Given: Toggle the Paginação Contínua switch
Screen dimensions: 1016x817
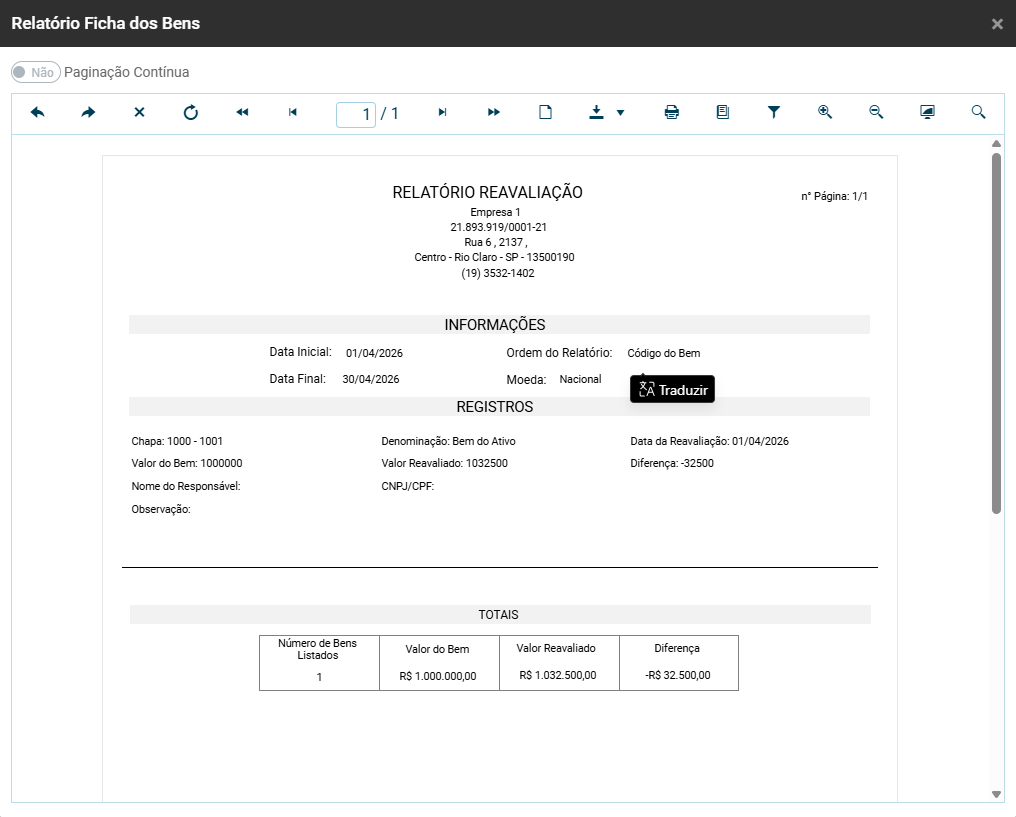Looking at the screenshot, I should pyautogui.click(x=35, y=72).
